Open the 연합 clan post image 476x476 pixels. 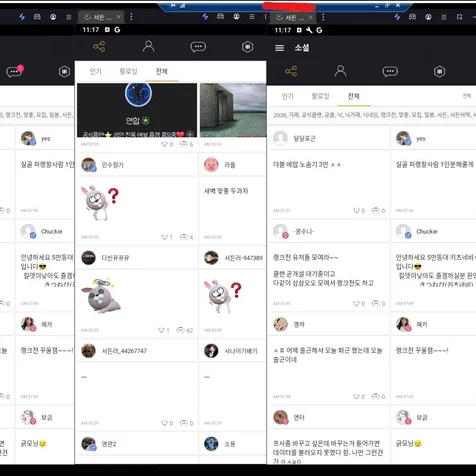(137, 110)
